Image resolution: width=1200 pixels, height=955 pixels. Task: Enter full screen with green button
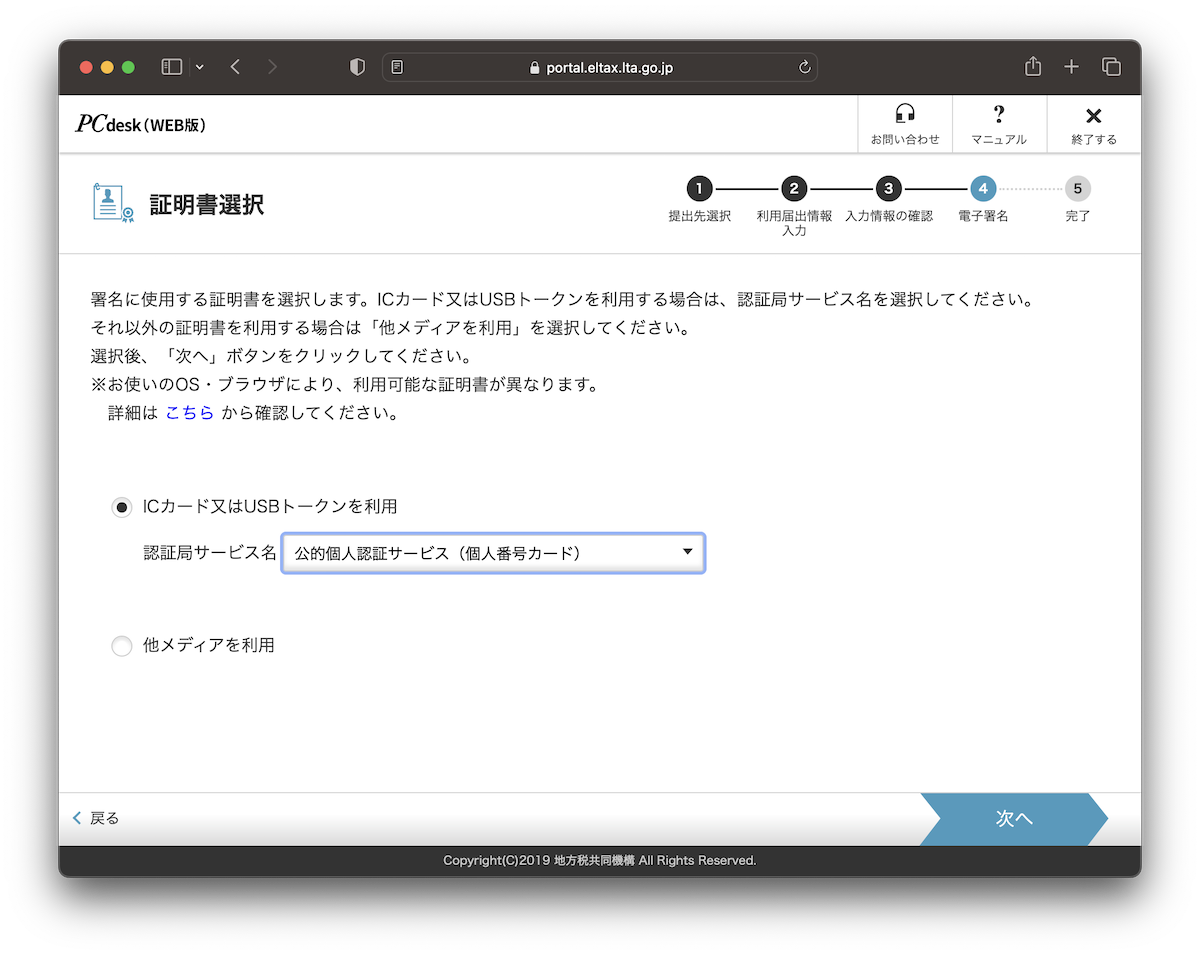coord(128,67)
